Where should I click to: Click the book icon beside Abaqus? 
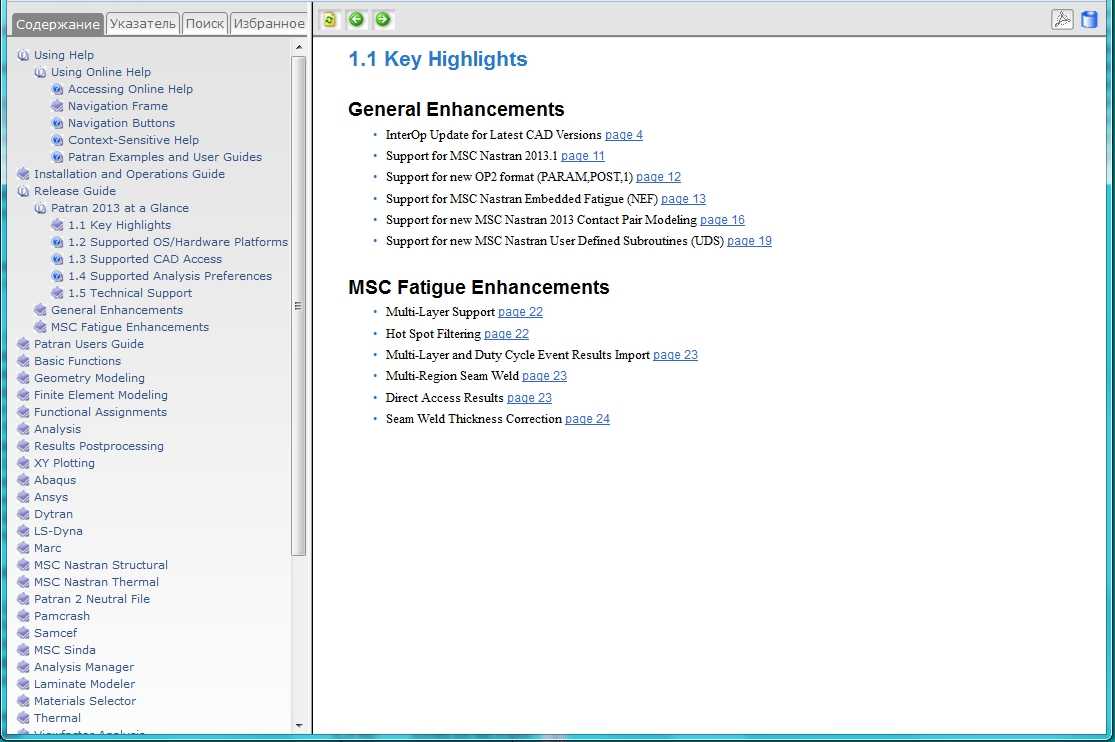[x=23, y=480]
